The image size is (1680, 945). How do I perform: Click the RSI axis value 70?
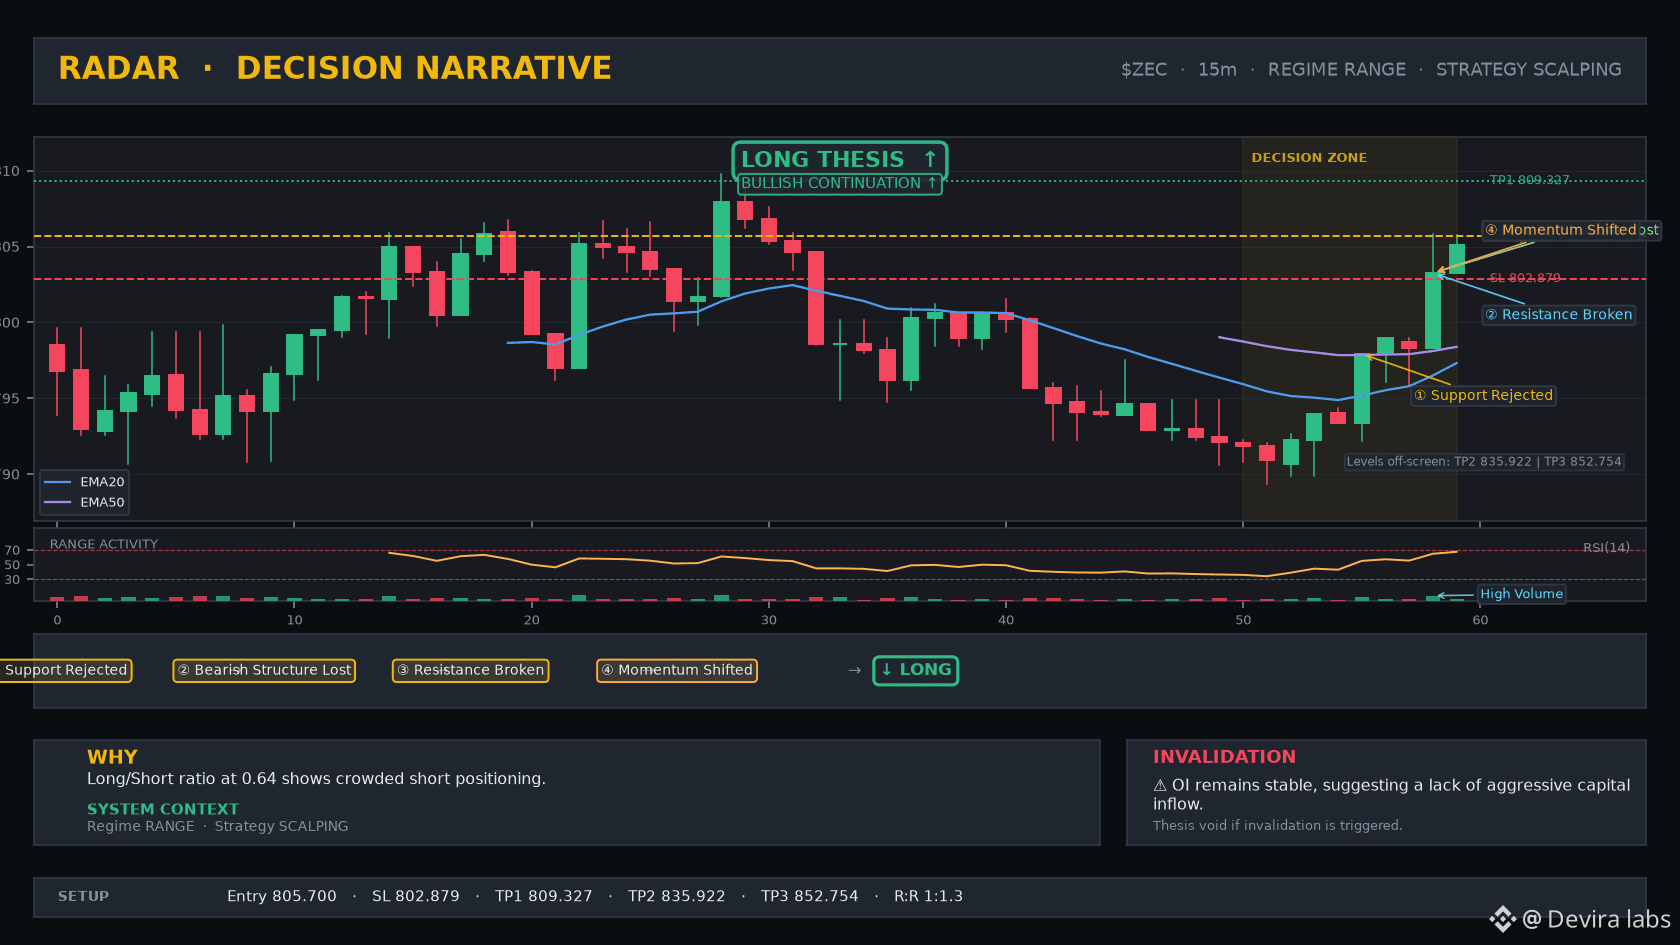pos(12,551)
